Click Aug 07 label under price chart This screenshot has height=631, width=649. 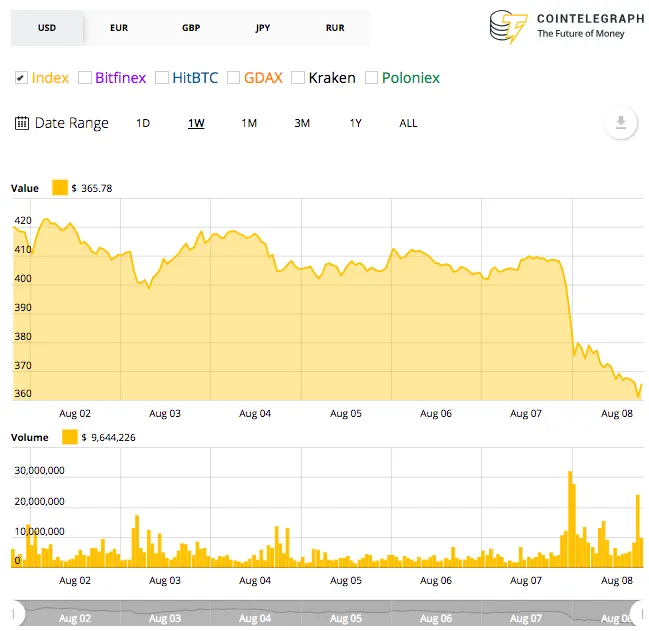pos(526,413)
